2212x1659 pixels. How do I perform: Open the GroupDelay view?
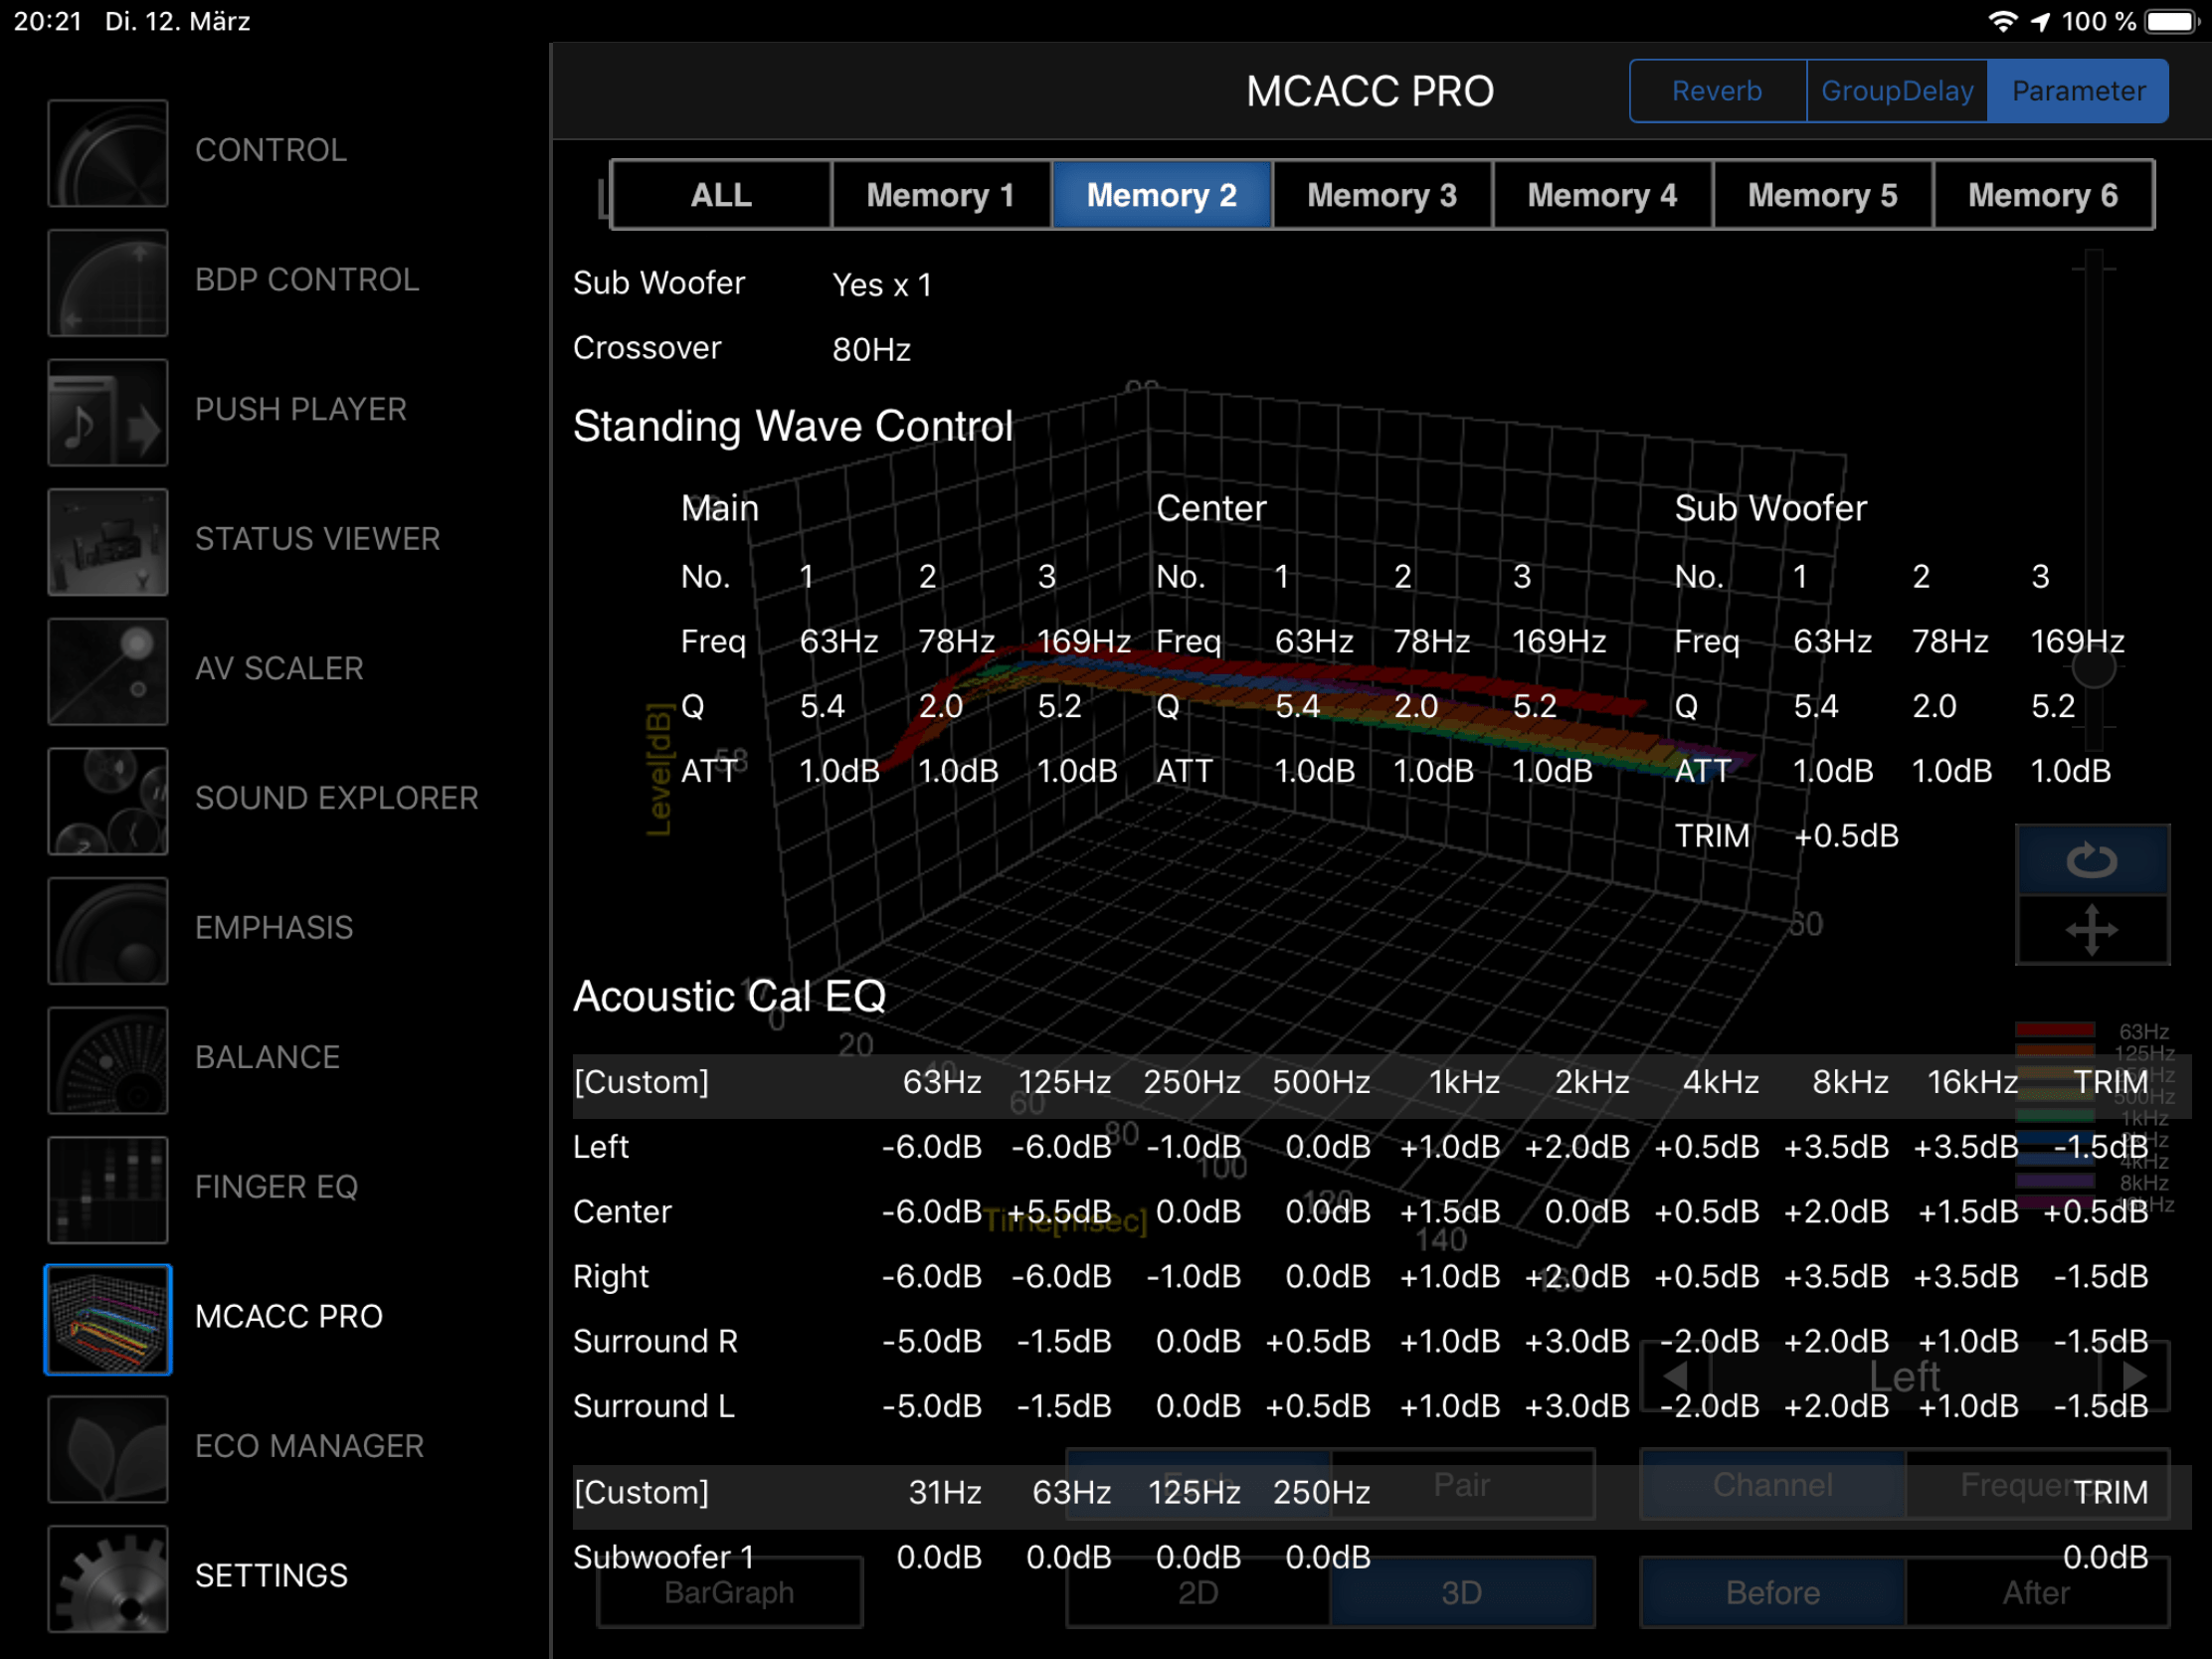[x=1896, y=91]
